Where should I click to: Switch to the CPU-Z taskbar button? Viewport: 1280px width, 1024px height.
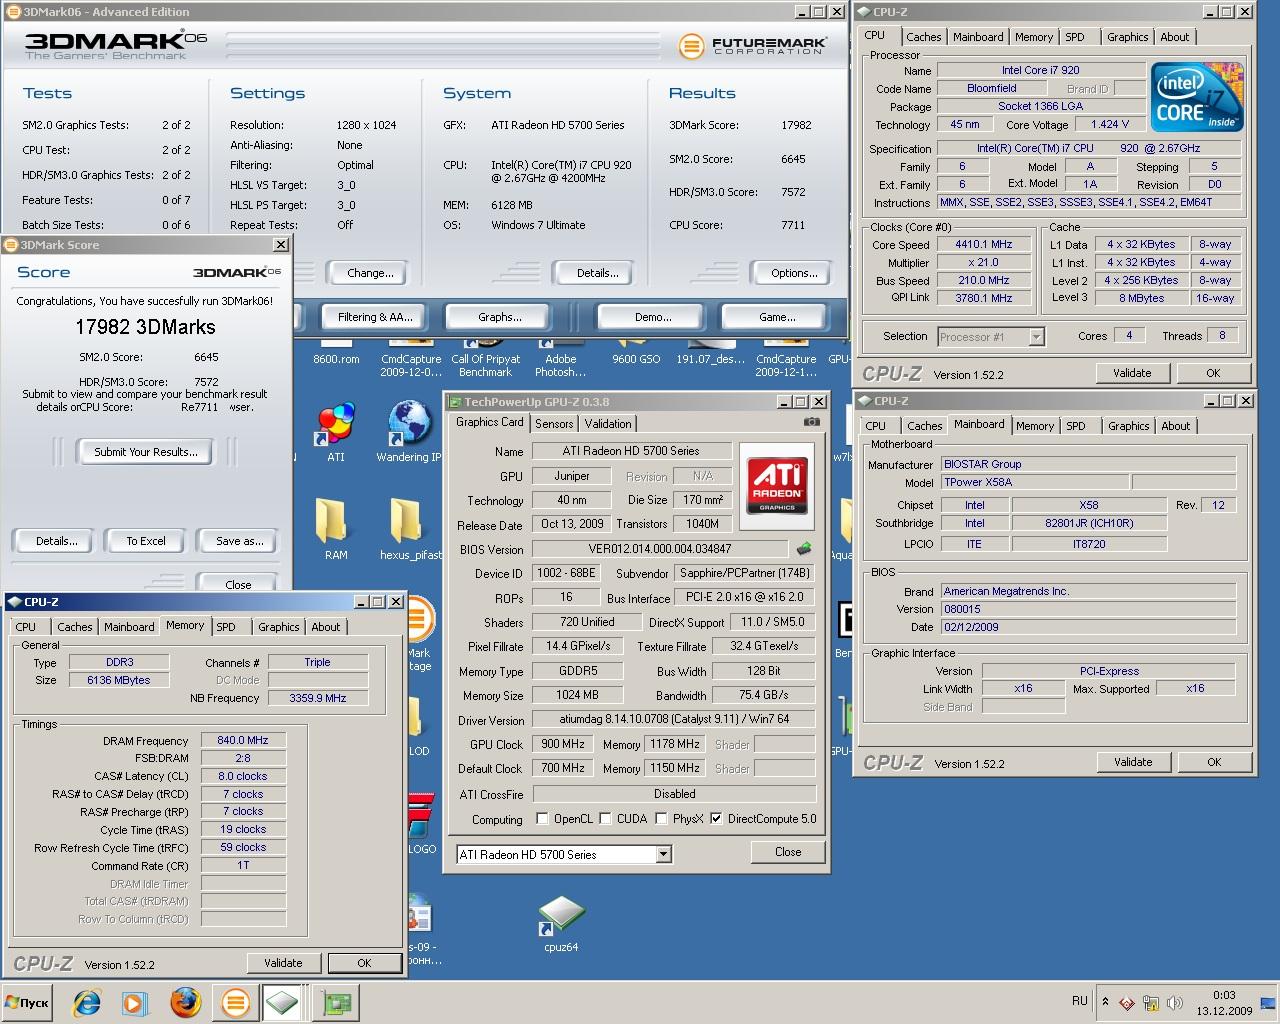[283, 1002]
